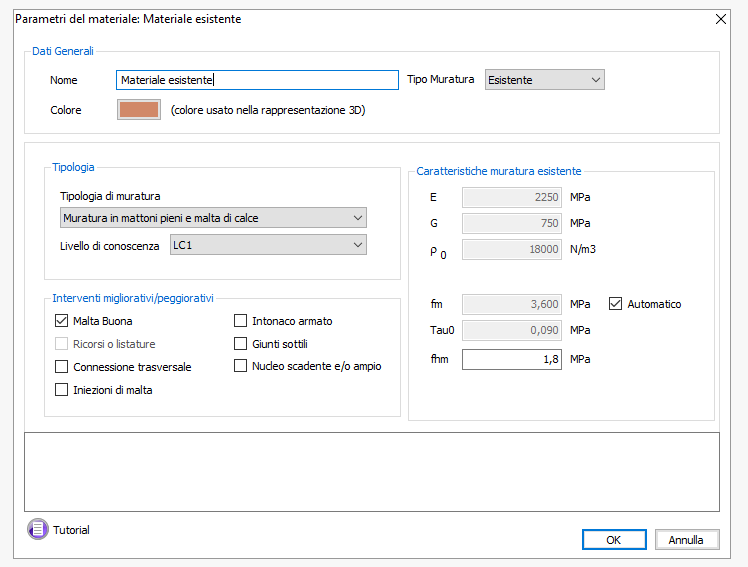Open the Tutorial link

coord(71,530)
